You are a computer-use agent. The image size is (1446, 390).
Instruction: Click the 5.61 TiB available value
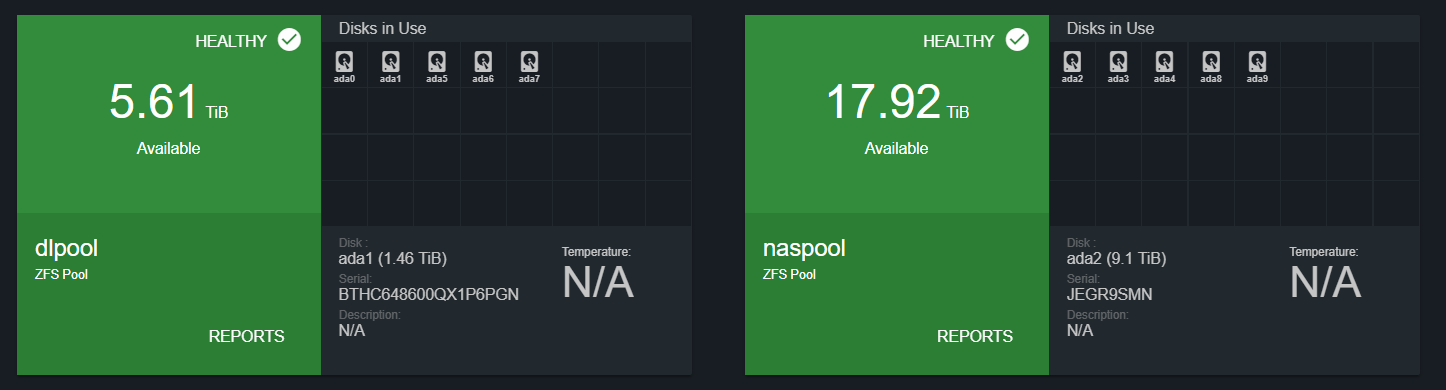(169, 103)
